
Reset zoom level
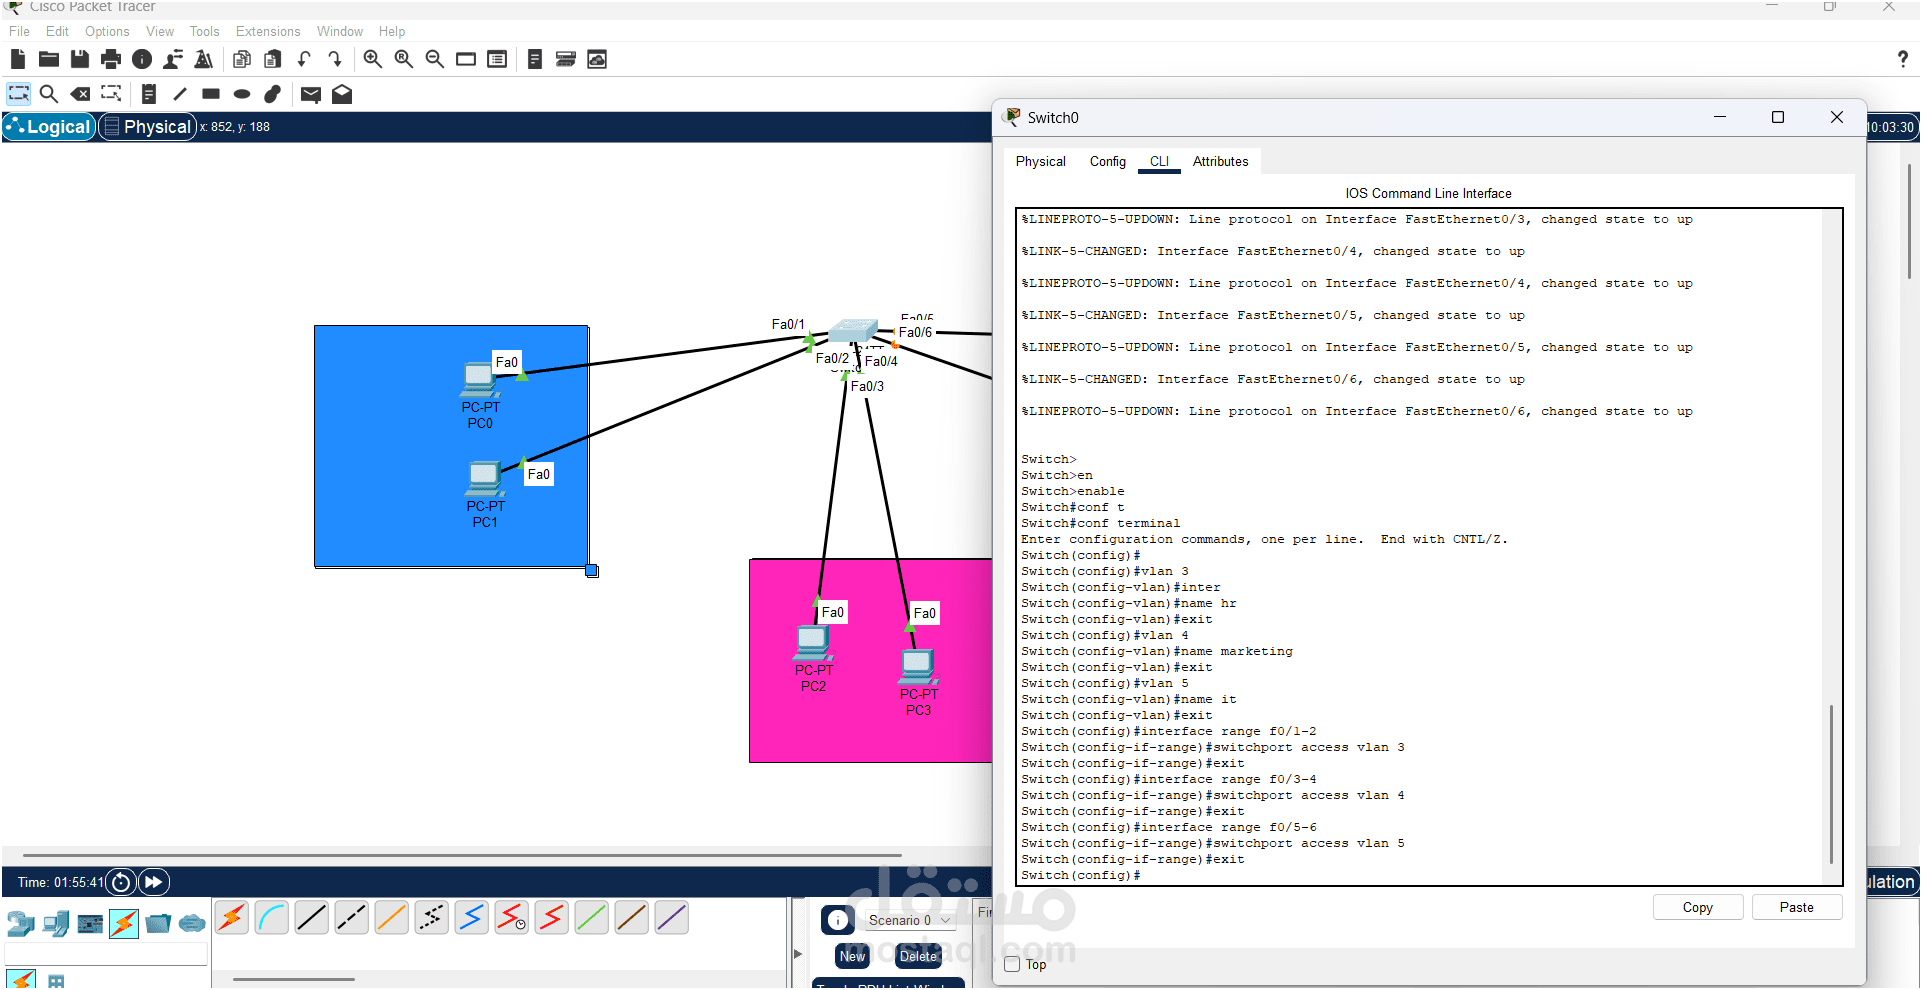pos(404,60)
